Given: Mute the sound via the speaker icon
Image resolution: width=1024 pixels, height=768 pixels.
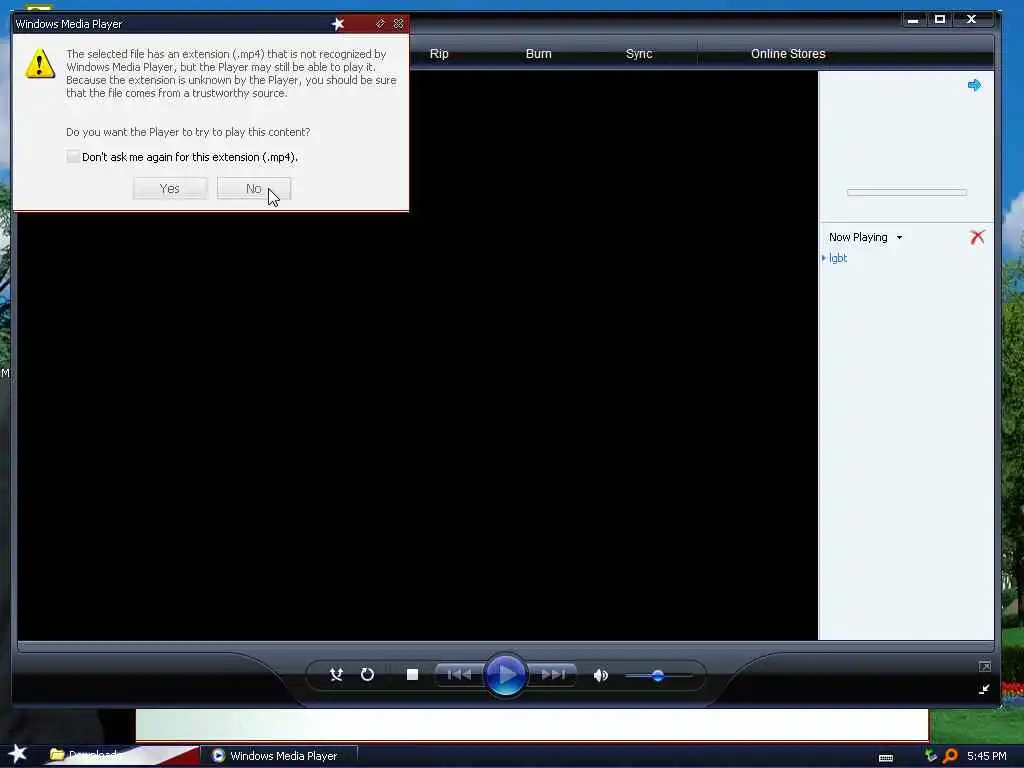Looking at the screenshot, I should 600,675.
